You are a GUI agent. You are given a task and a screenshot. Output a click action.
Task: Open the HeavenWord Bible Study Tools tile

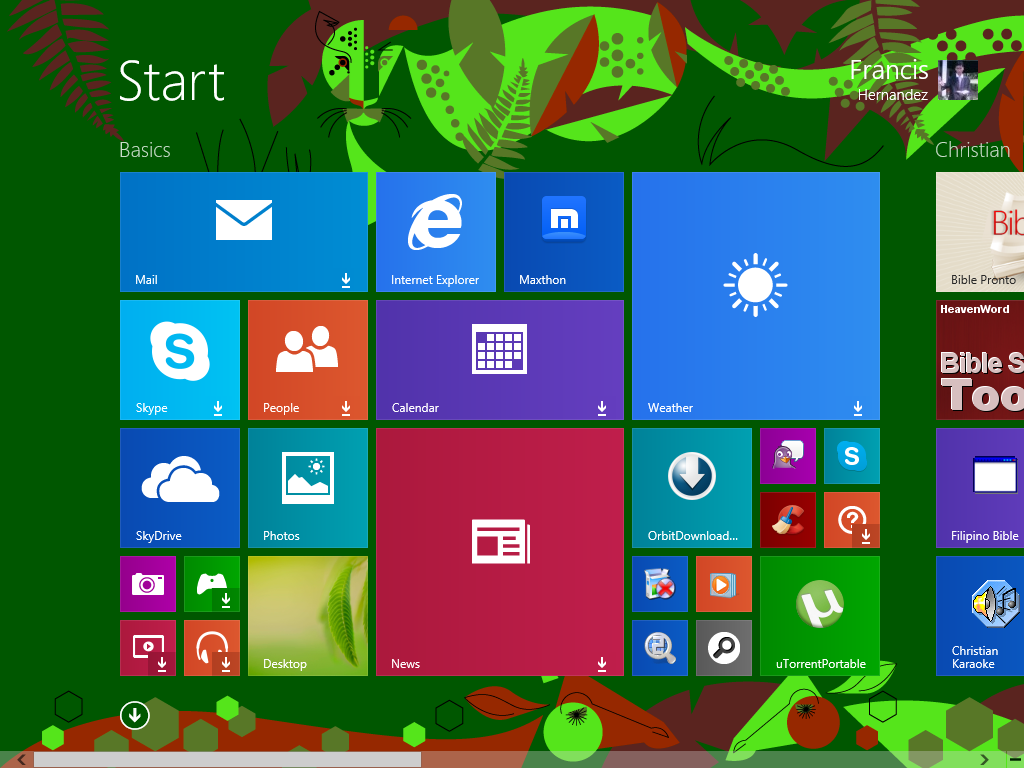point(980,360)
